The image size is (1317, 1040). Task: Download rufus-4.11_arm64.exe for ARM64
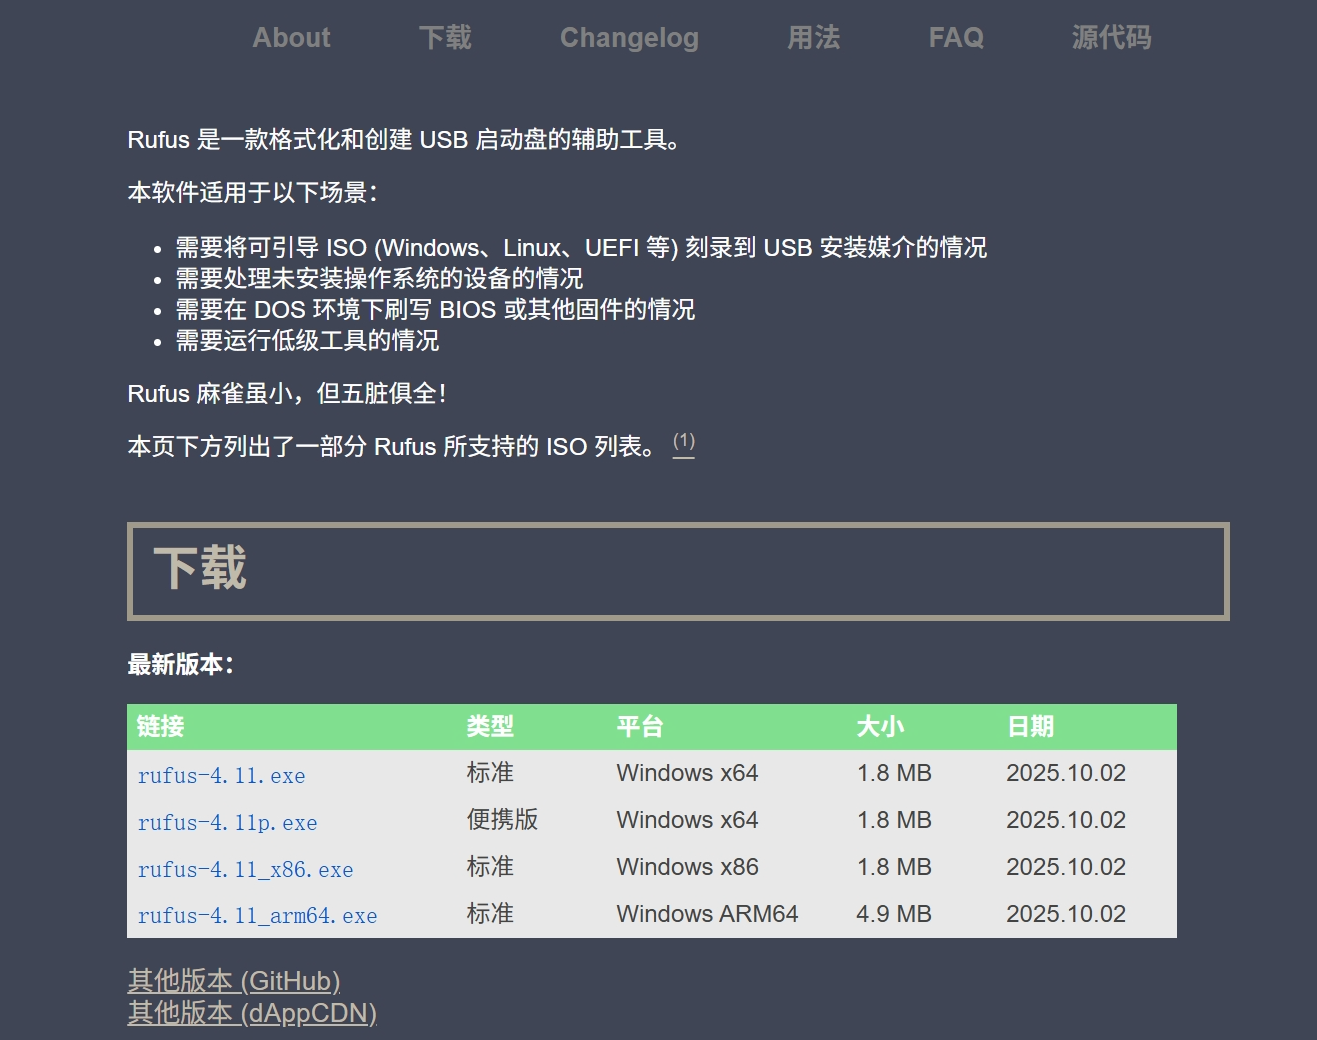coord(258,916)
